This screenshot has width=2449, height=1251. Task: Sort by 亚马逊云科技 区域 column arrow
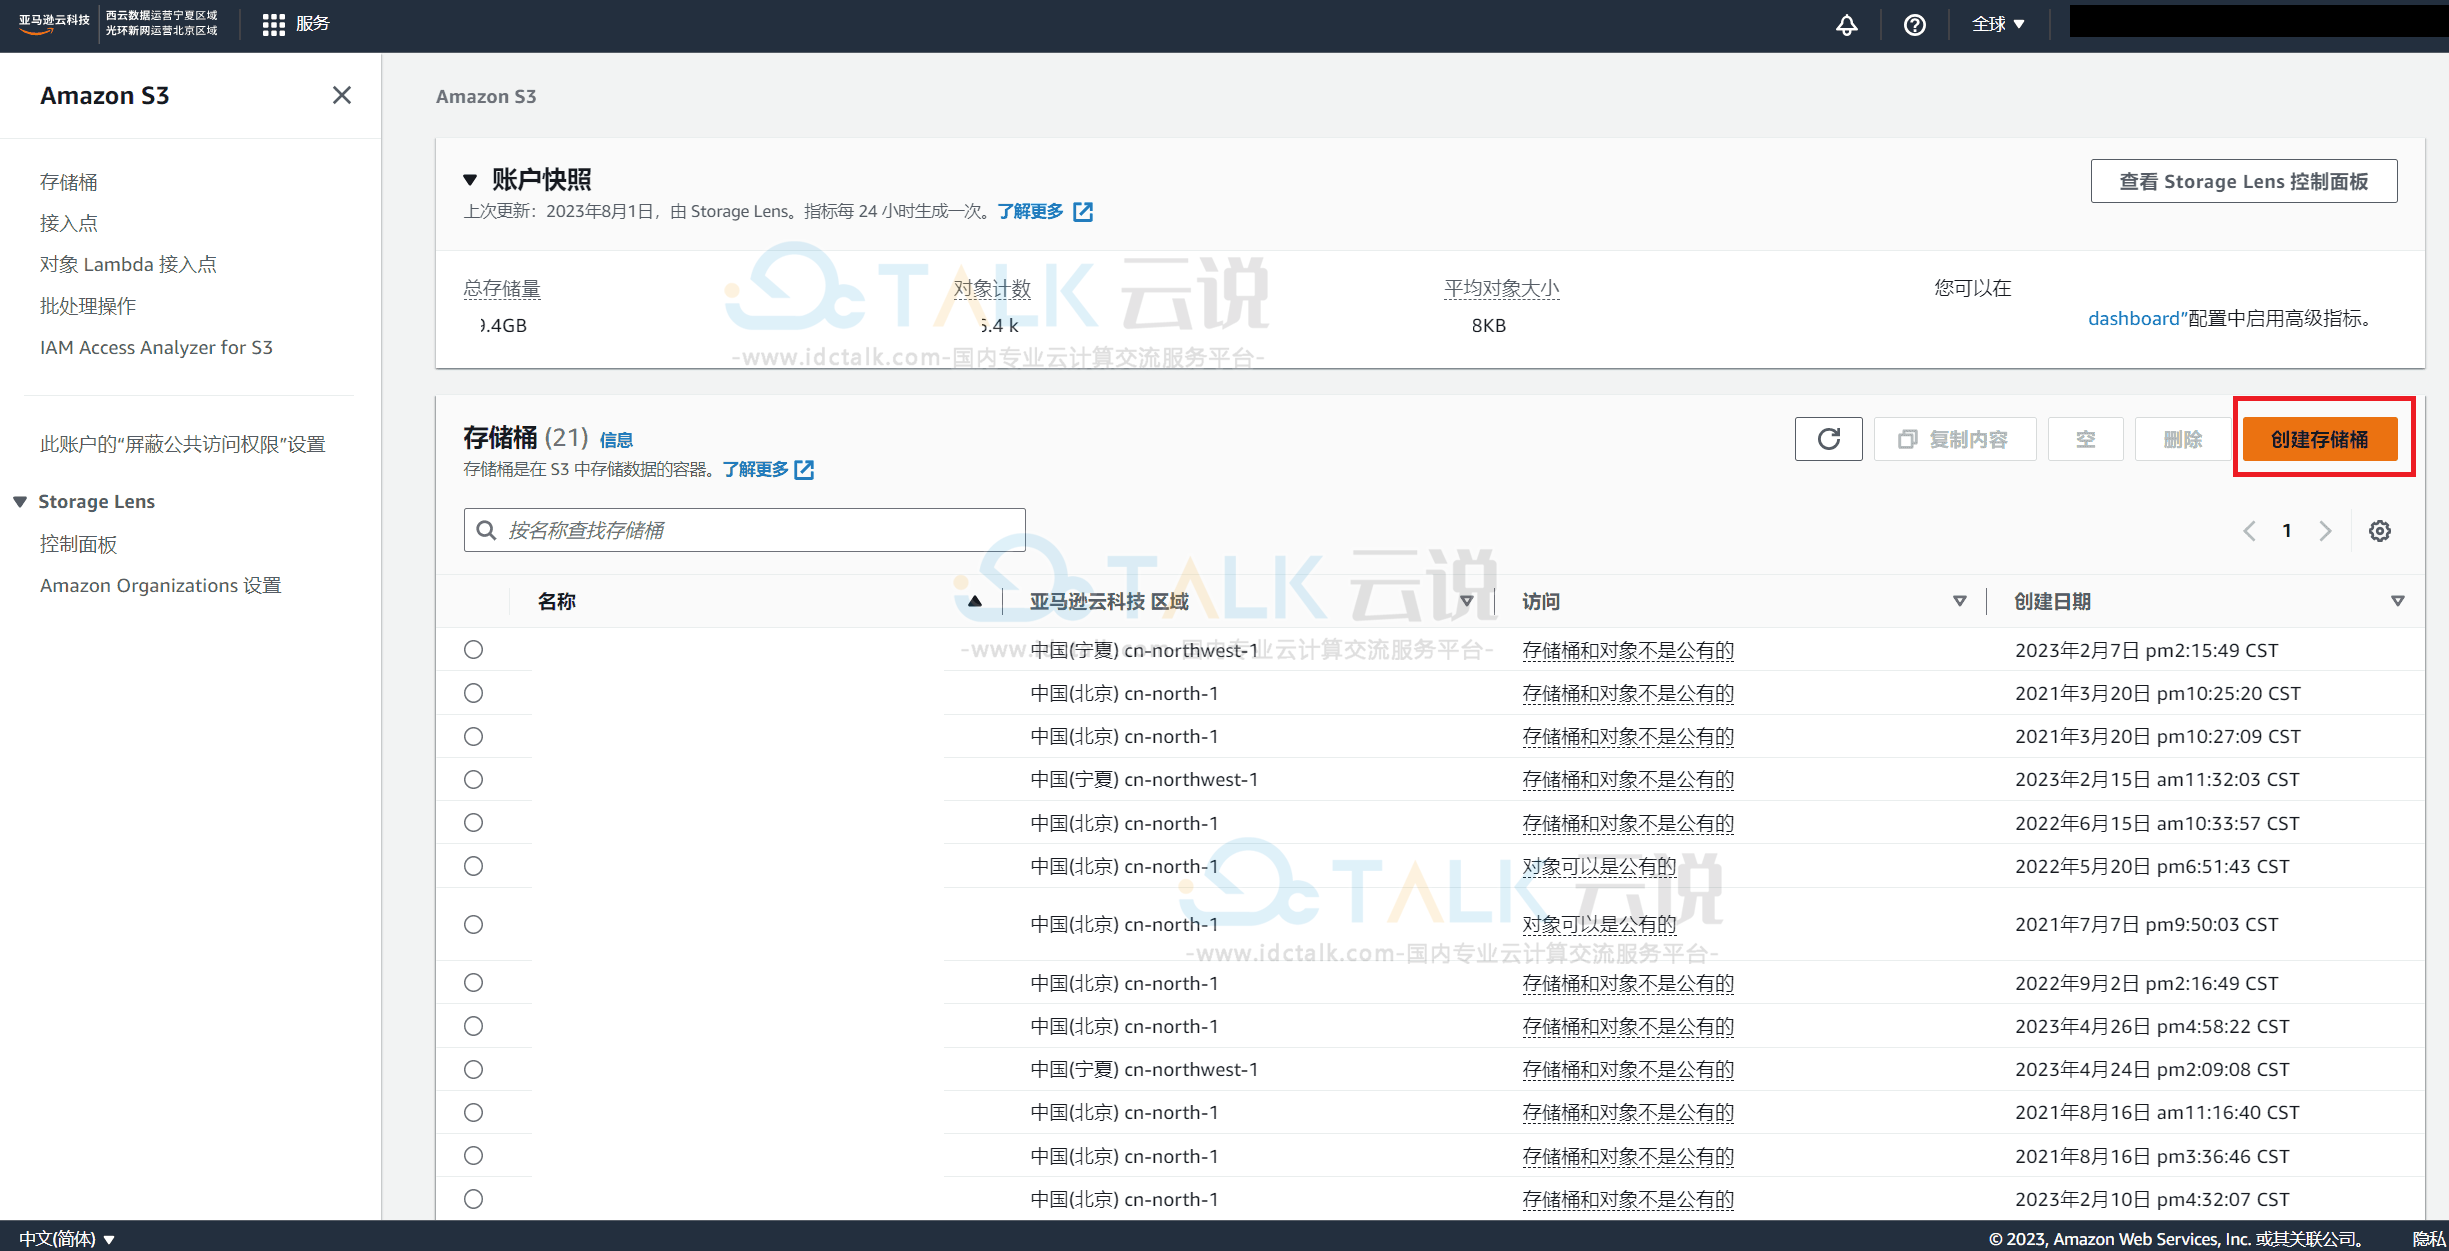(x=1466, y=601)
